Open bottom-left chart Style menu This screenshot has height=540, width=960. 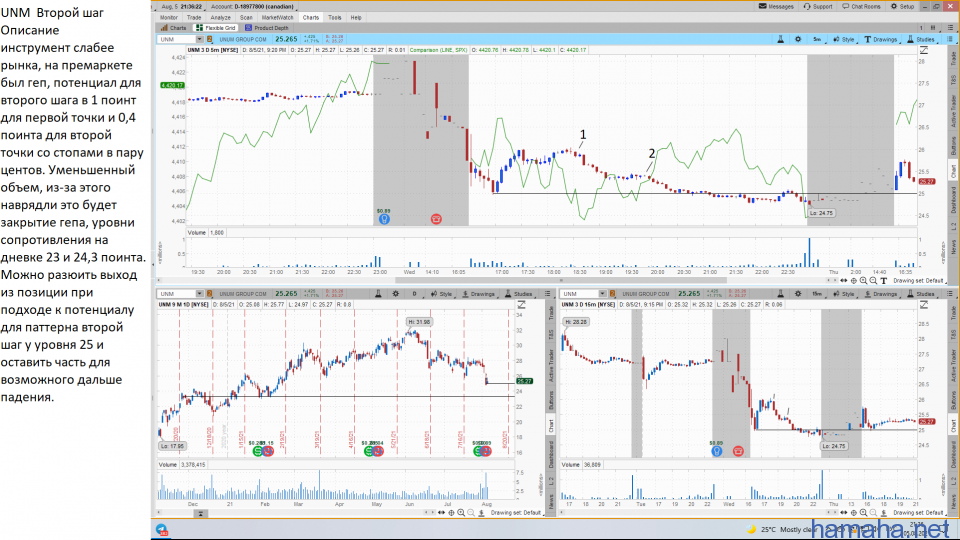(x=441, y=294)
